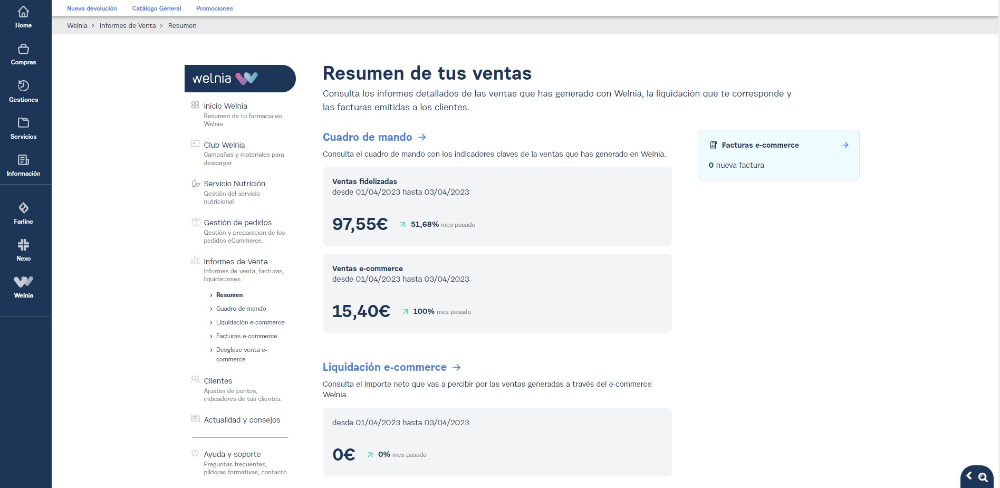
Task: Open the Home icon in the sidebar
Action: pyautogui.click(x=24, y=11)
